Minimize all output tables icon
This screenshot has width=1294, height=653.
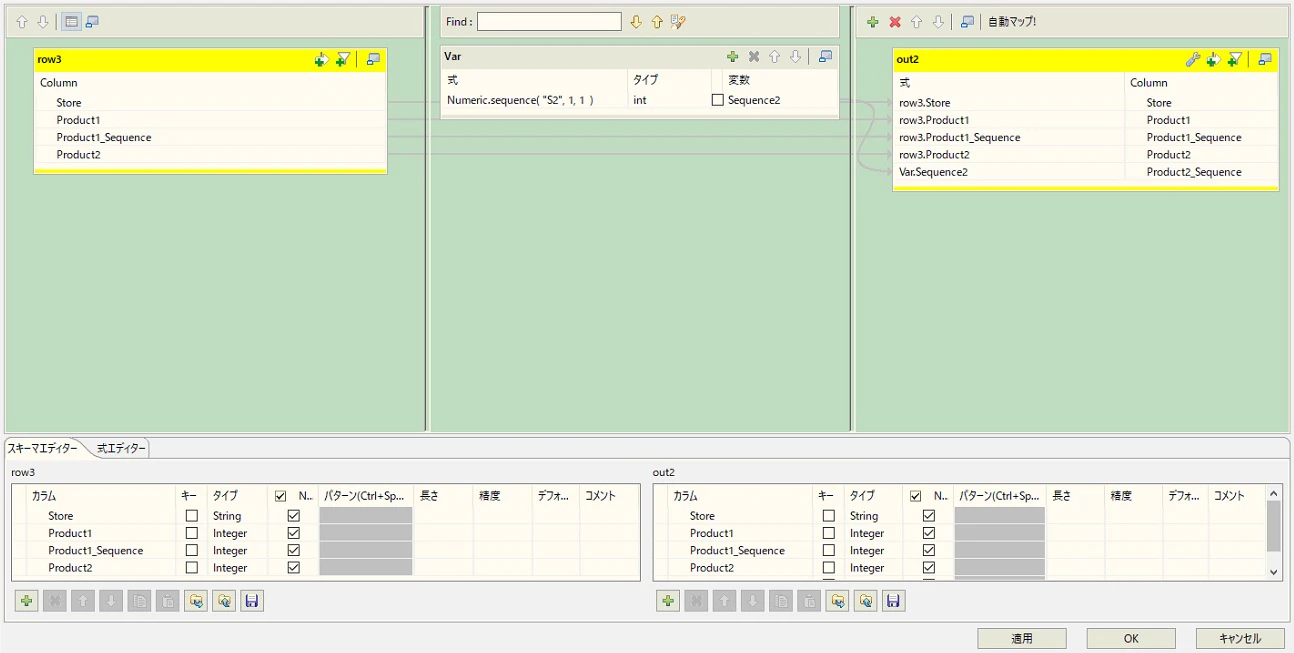[967, 21]
